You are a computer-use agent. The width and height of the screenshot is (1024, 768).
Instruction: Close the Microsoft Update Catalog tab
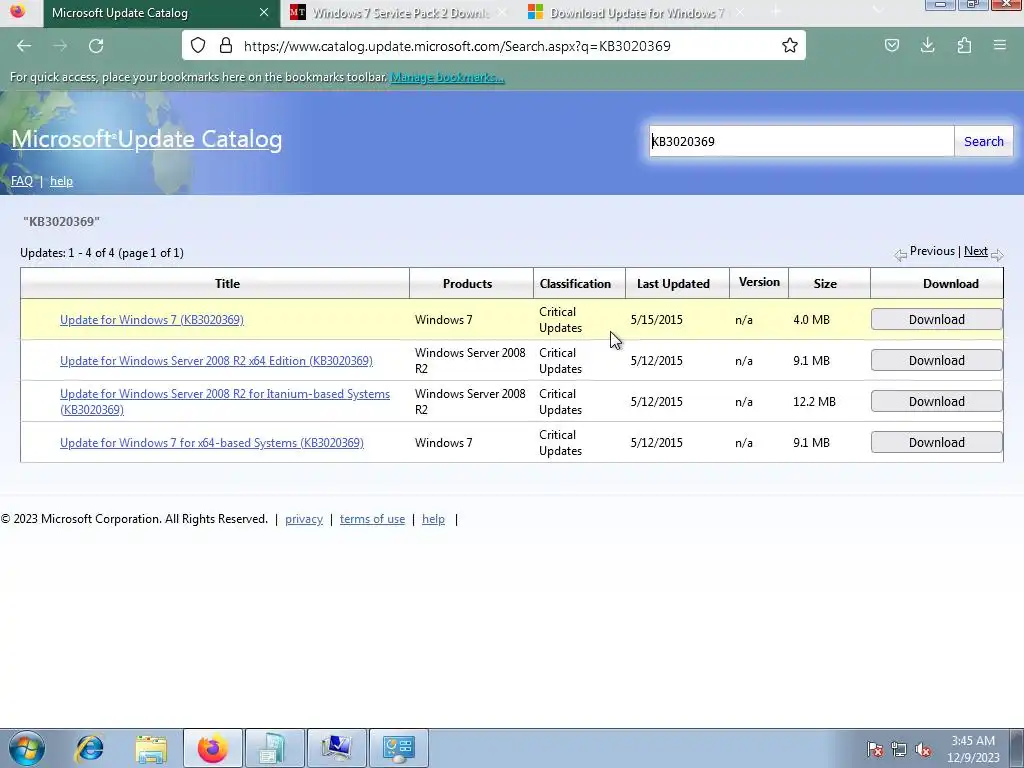264,12
